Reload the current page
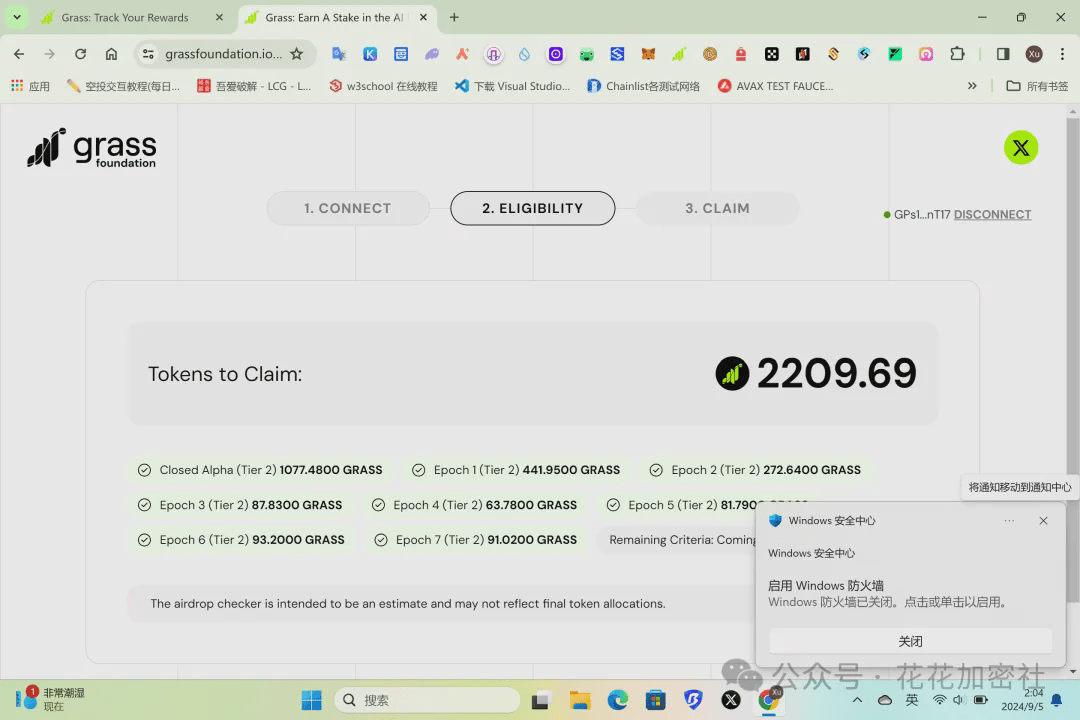 coord(81,54)
